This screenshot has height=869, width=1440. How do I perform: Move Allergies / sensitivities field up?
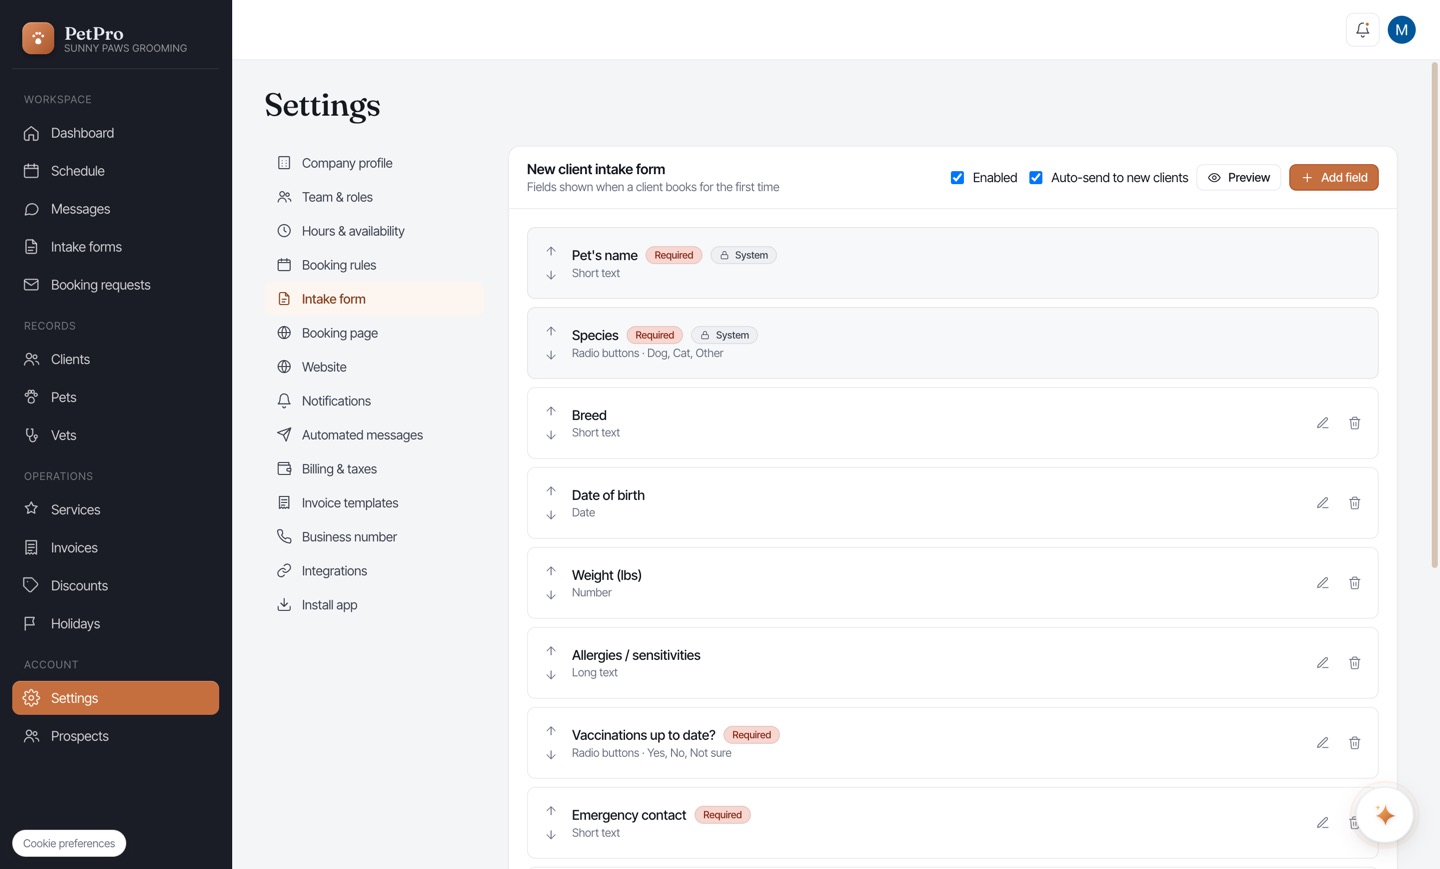(x=551, y=651)
